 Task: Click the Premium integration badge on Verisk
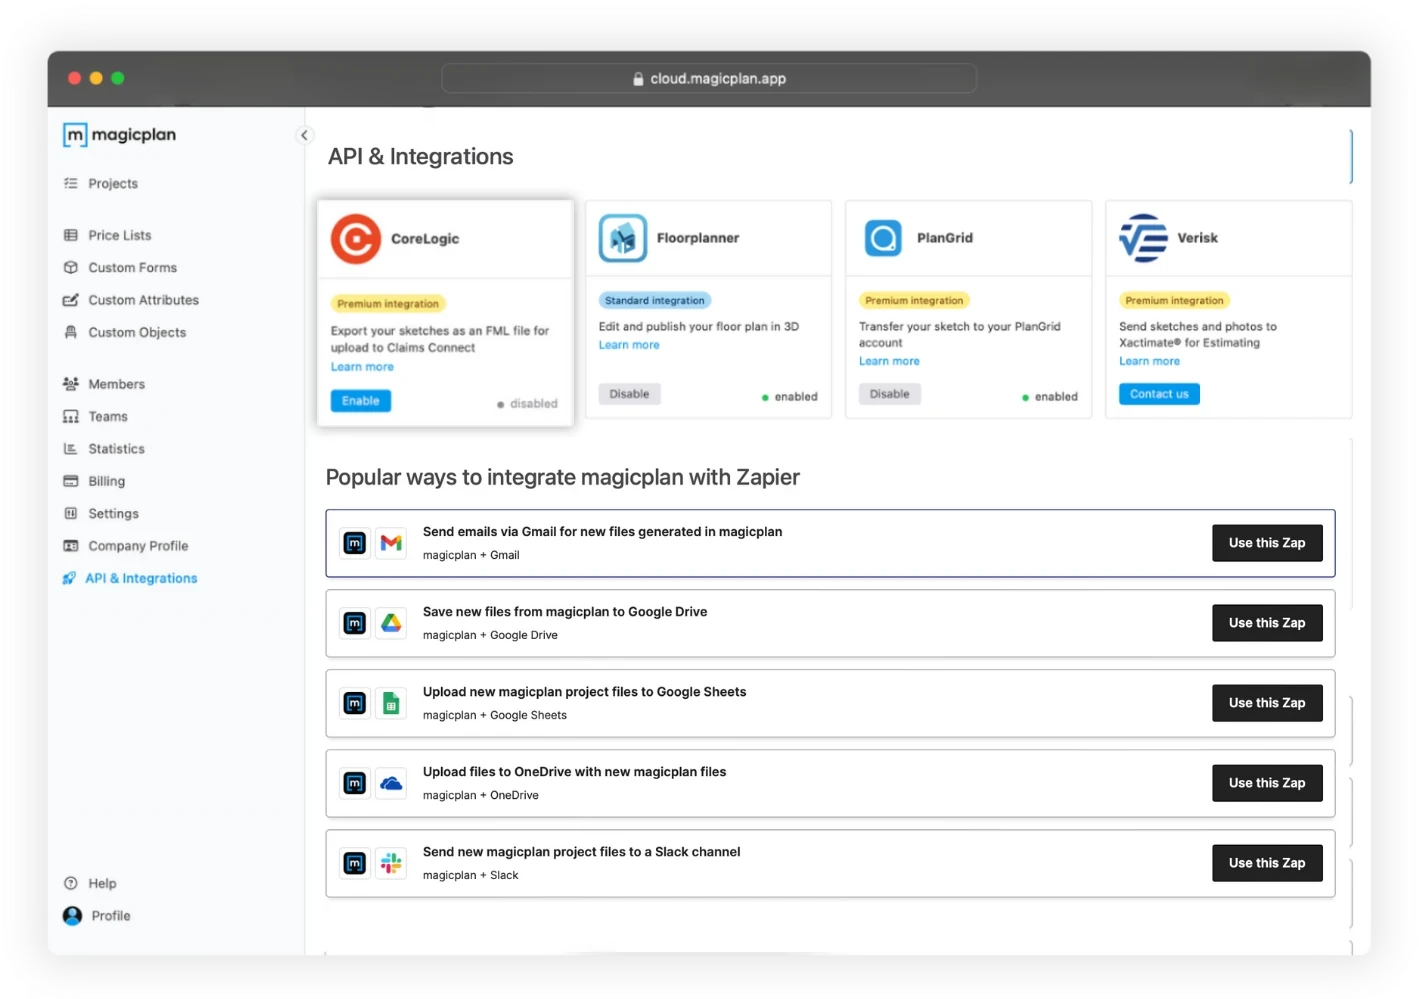coord(1174,300)
